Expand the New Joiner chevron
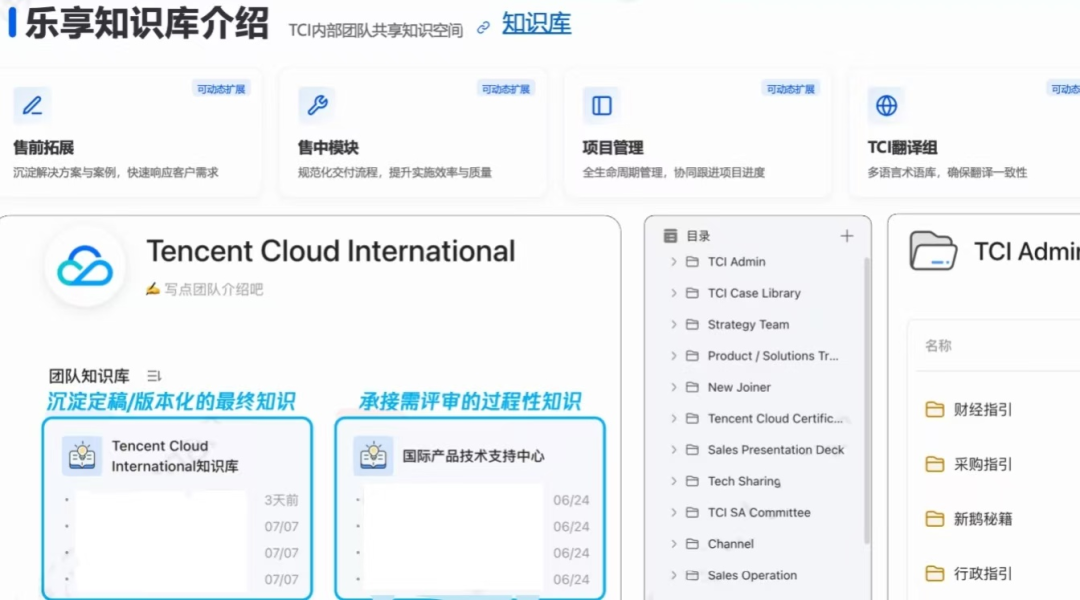 point(674,387)
